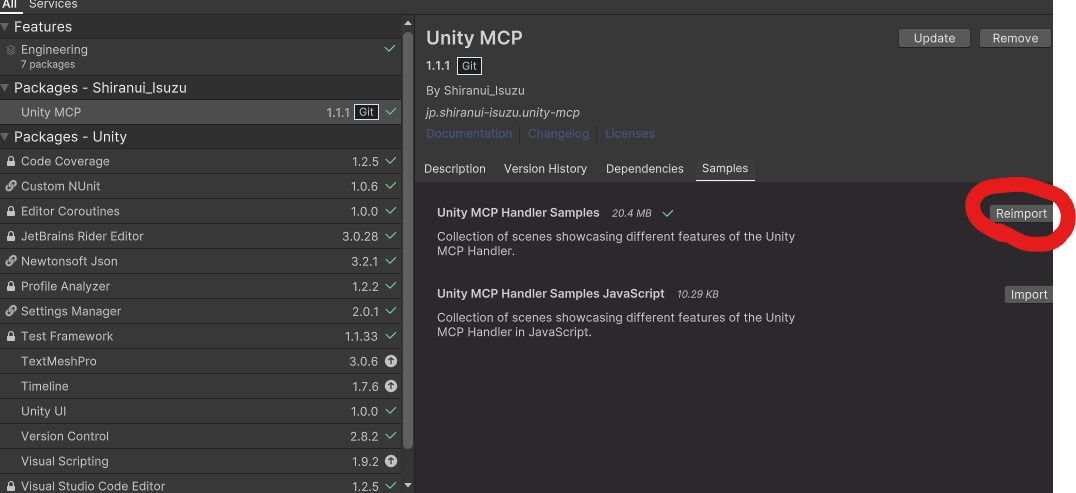
Task: Select the Editor Coroutines package
Action: 200,211
